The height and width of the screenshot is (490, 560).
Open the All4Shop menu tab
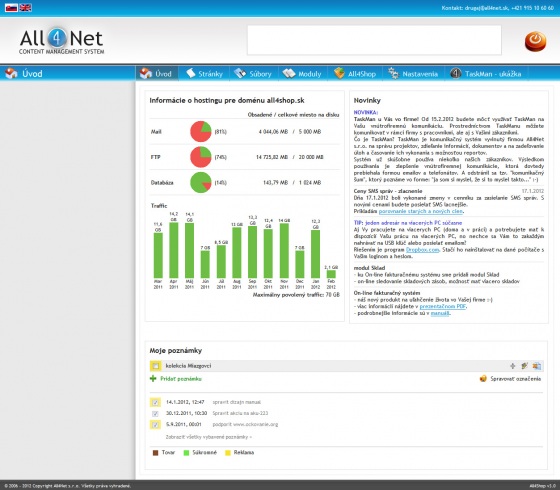(x=355, y=74)
